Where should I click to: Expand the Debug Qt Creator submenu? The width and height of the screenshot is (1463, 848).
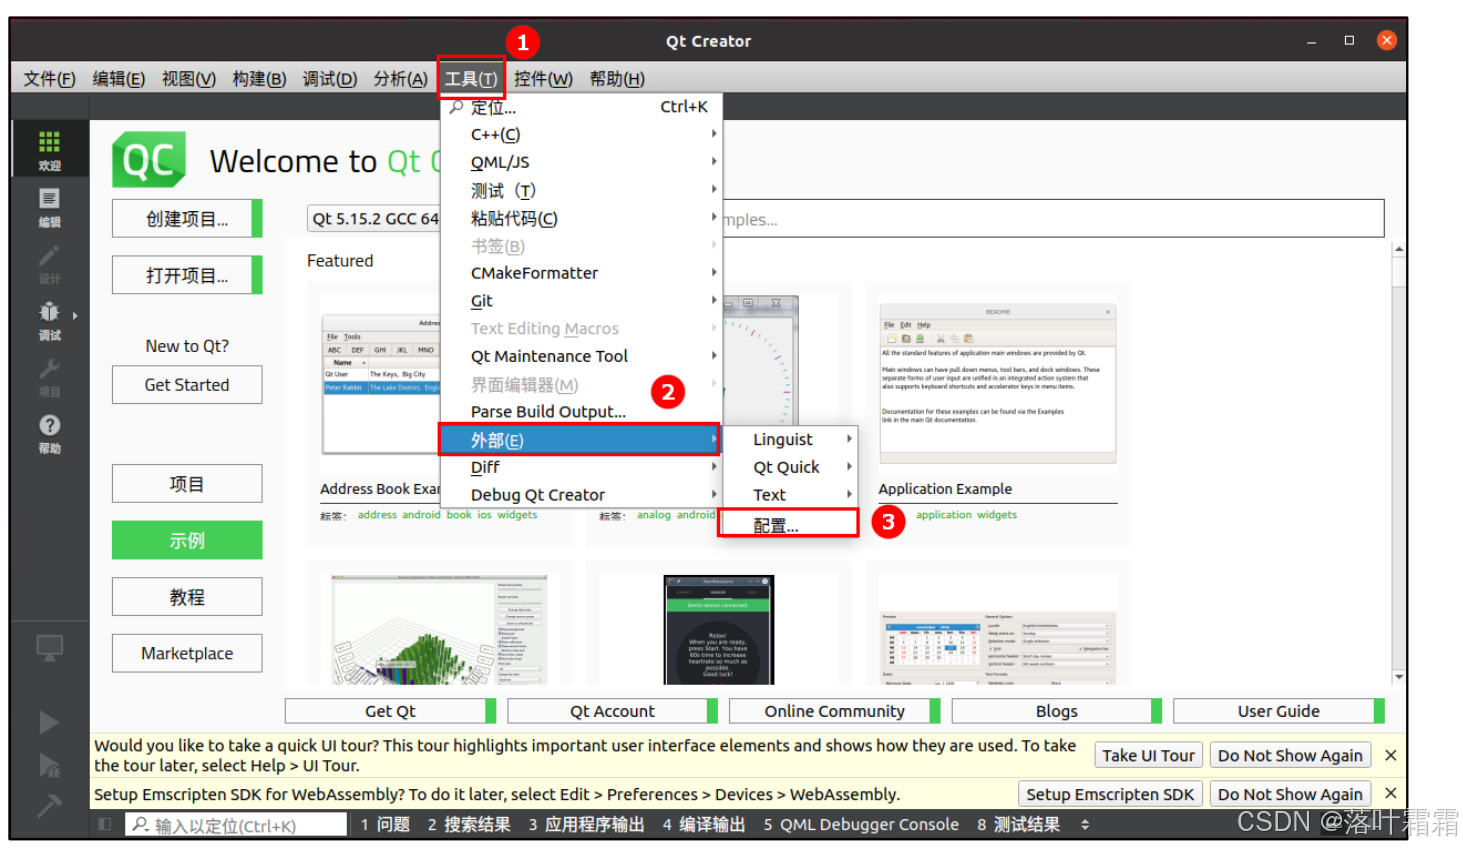581,495
